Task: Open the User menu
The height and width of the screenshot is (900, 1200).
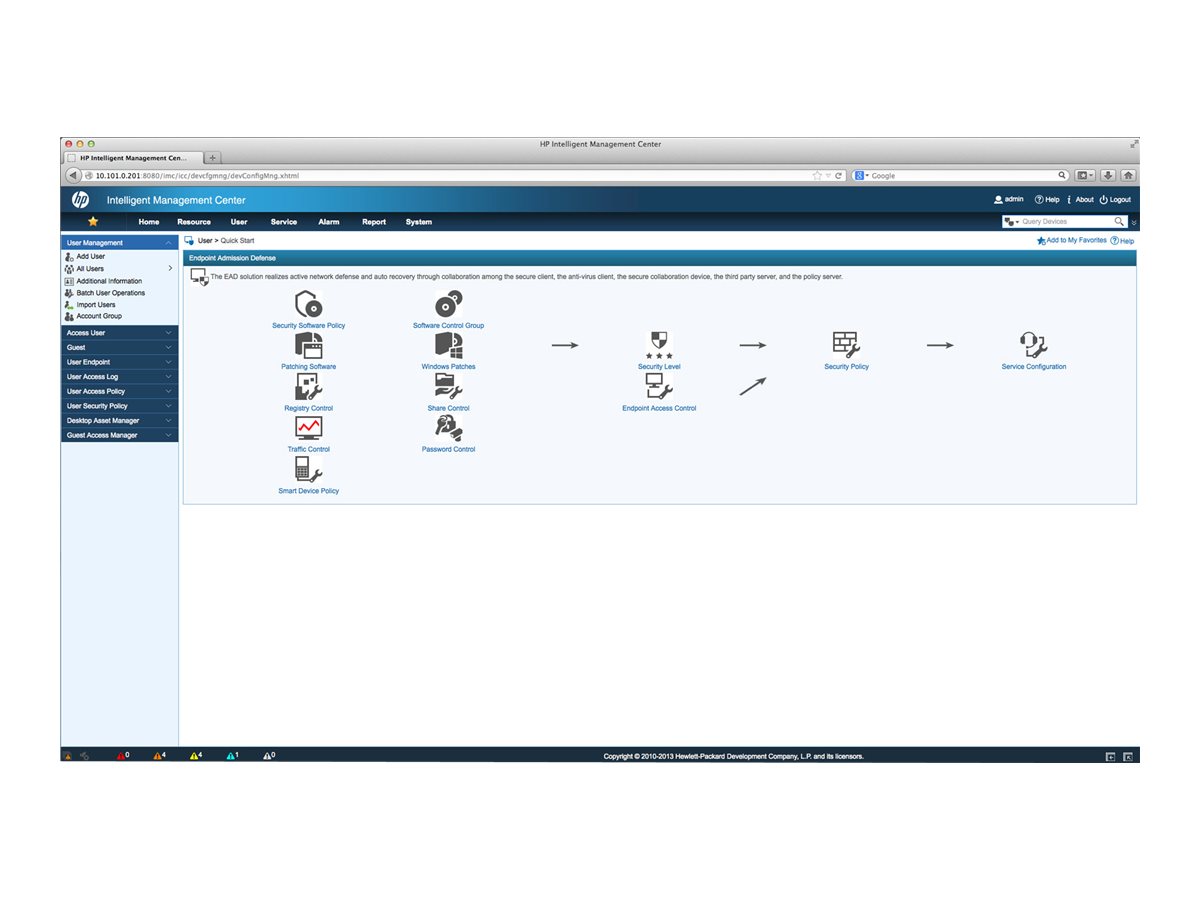Action: click(239, 222)
